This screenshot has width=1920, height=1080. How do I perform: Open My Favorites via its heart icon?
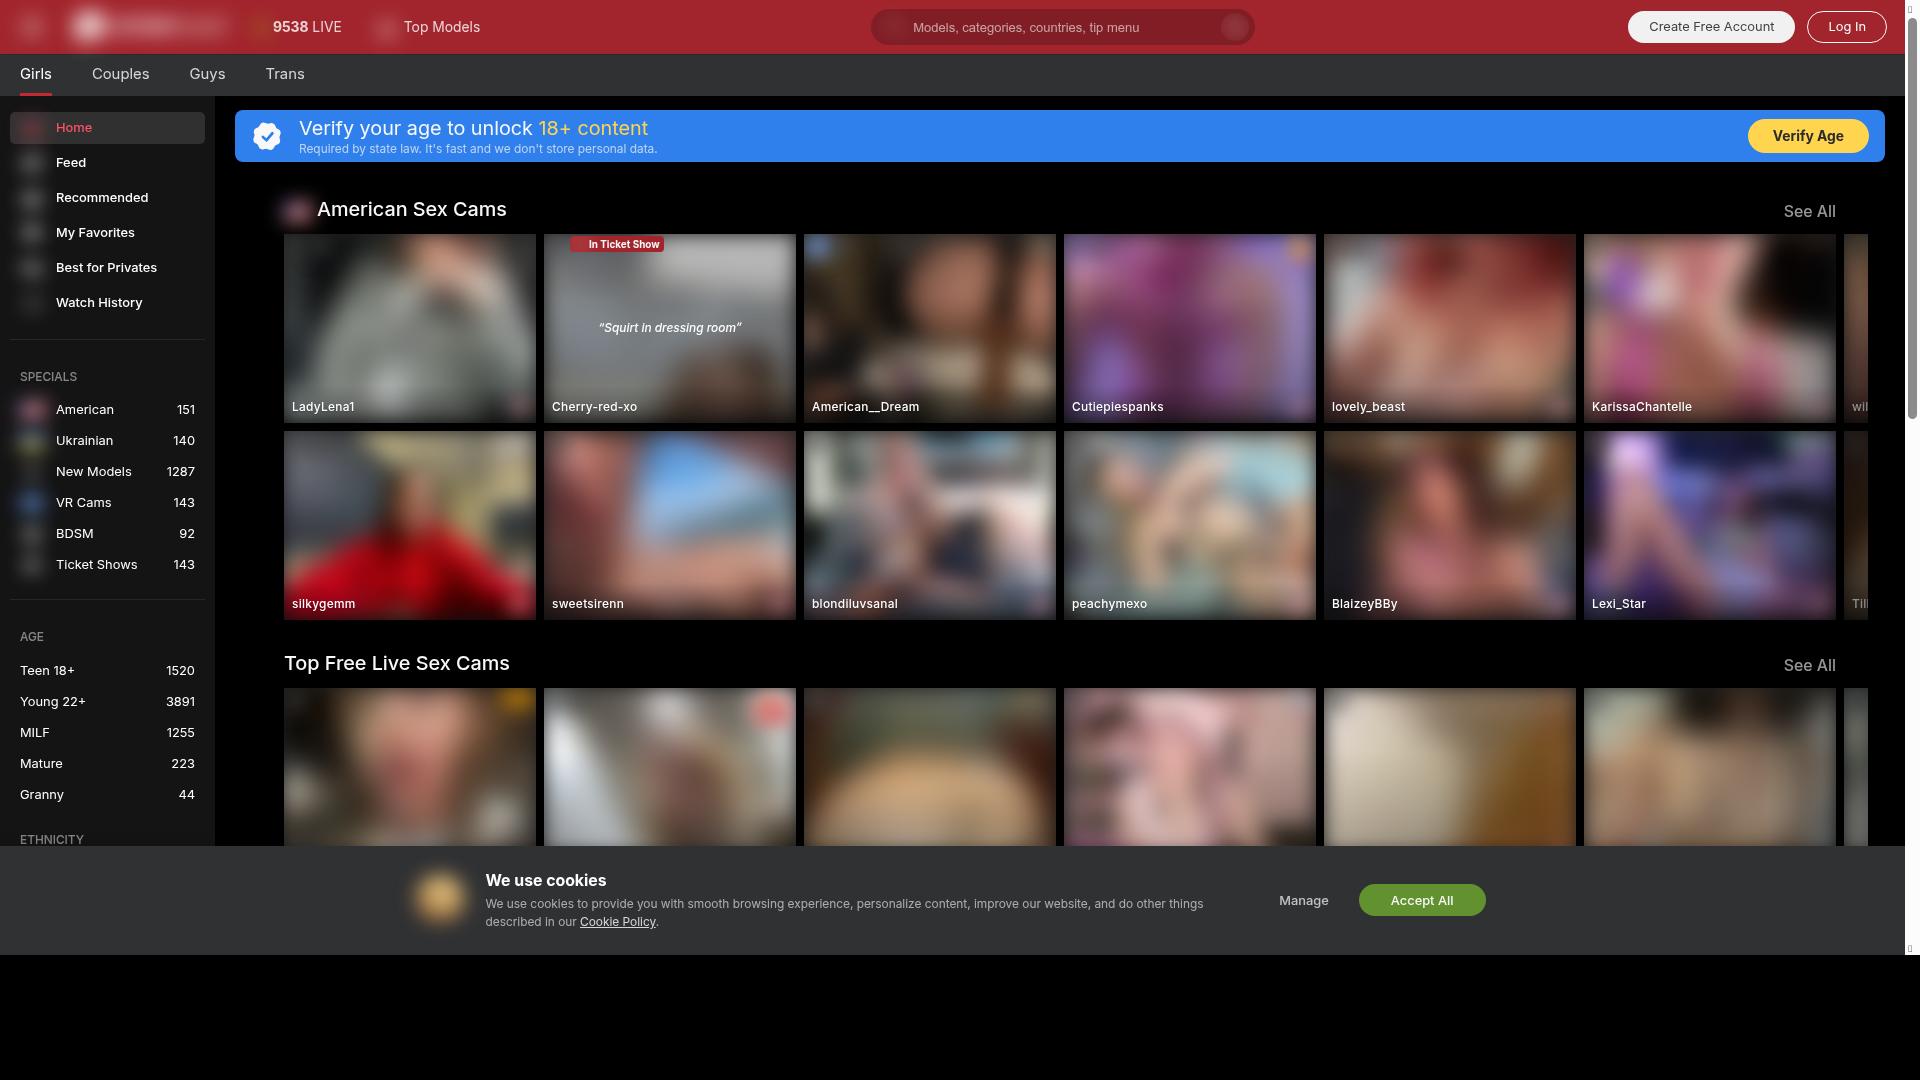(31, 232)
